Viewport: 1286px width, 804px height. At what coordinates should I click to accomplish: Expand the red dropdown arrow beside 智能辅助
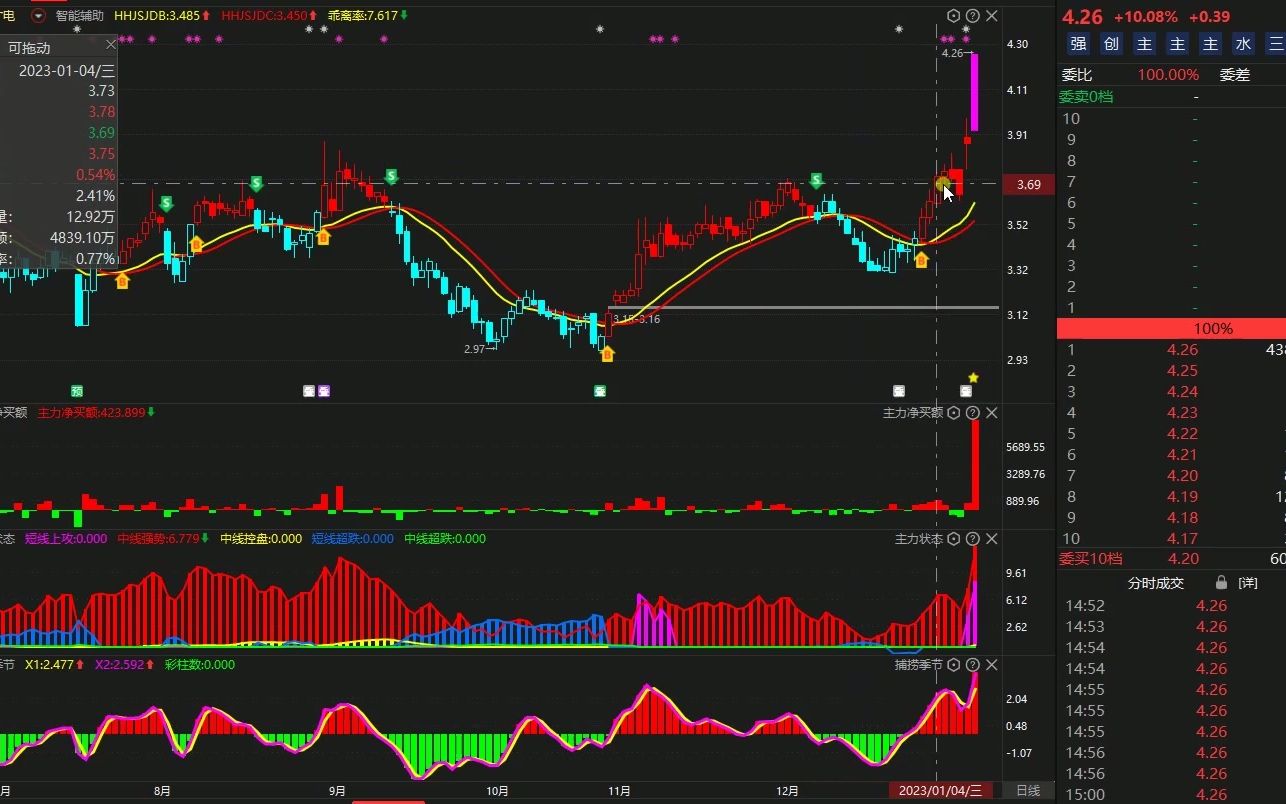pyautogui.click(x=38, y=16)
